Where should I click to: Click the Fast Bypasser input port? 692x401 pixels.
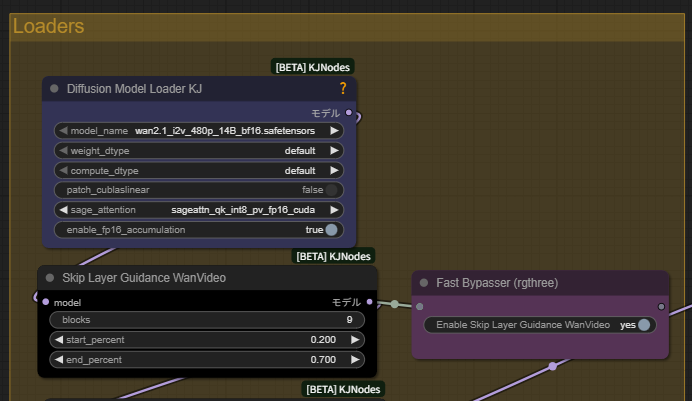click(420, 307)
